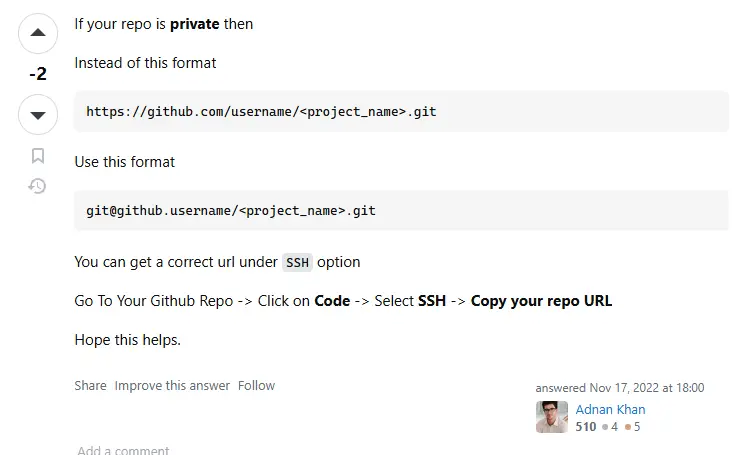Open Adnan Khan's profile link
This screenshot has height=455, width=741.
[x=610, y=409]
